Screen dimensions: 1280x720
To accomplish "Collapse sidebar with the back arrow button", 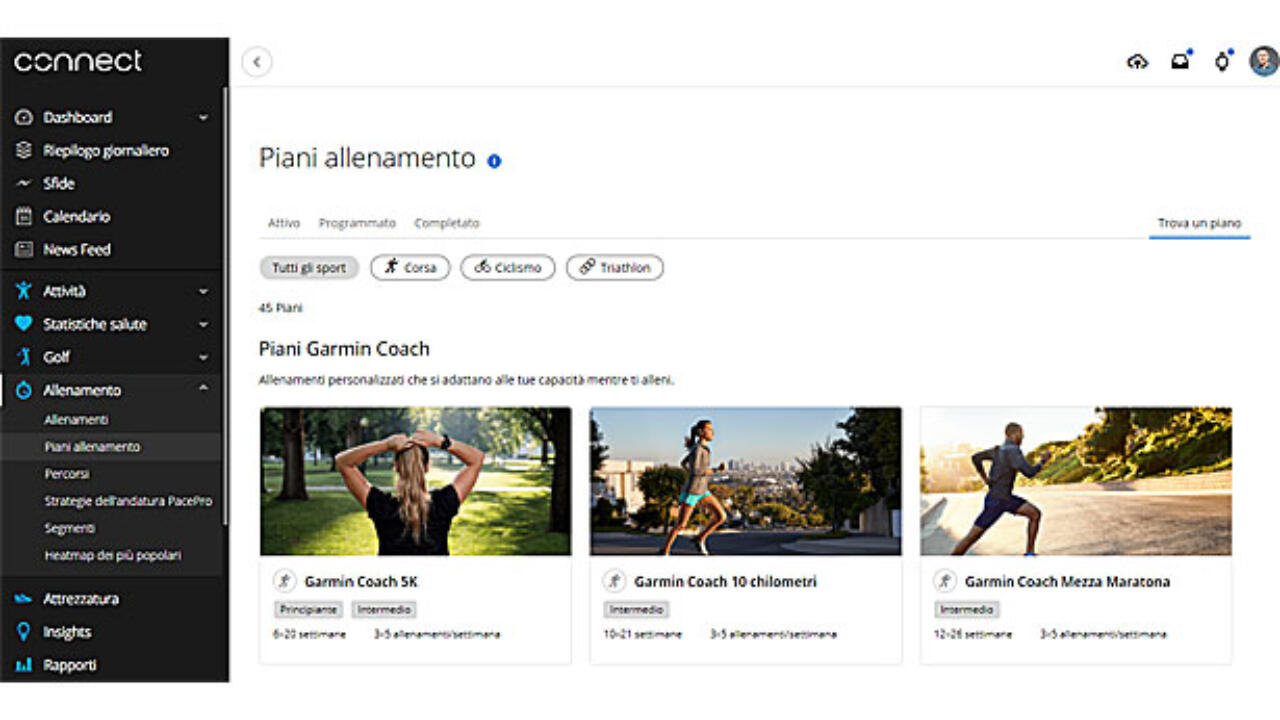I will [x=257, y=62].
